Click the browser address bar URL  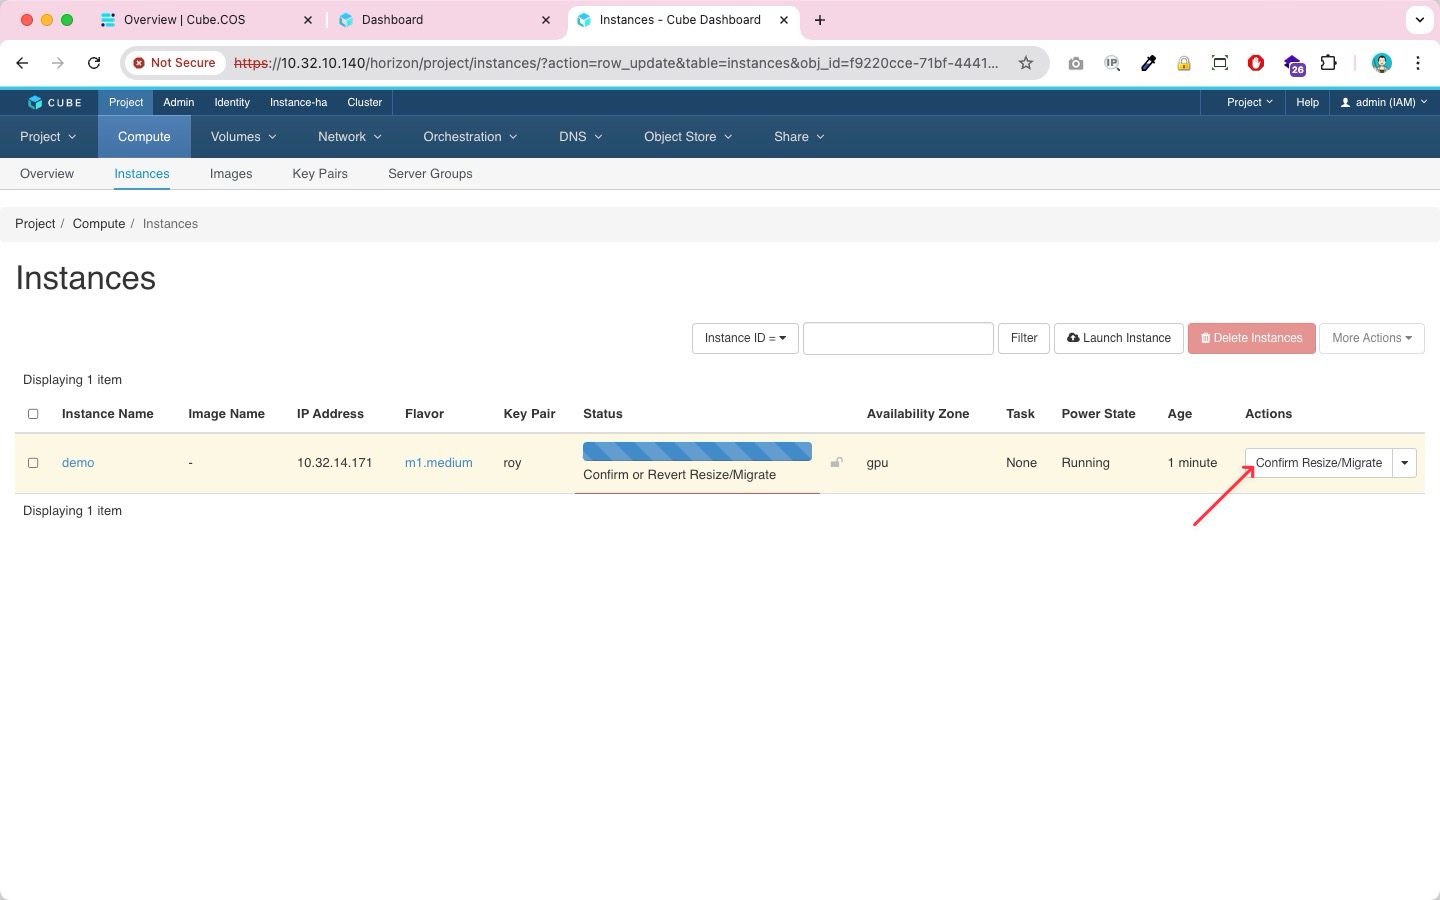(616, 63)
